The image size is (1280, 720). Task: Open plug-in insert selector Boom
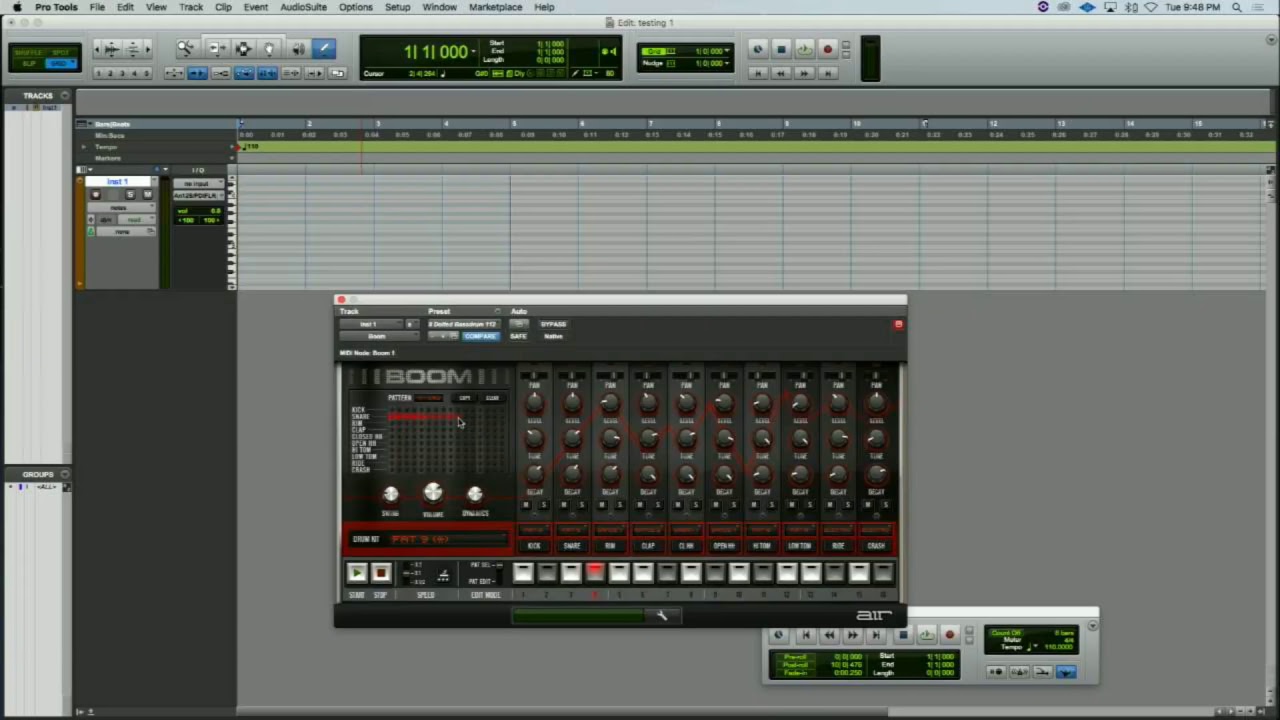[378, 336]
